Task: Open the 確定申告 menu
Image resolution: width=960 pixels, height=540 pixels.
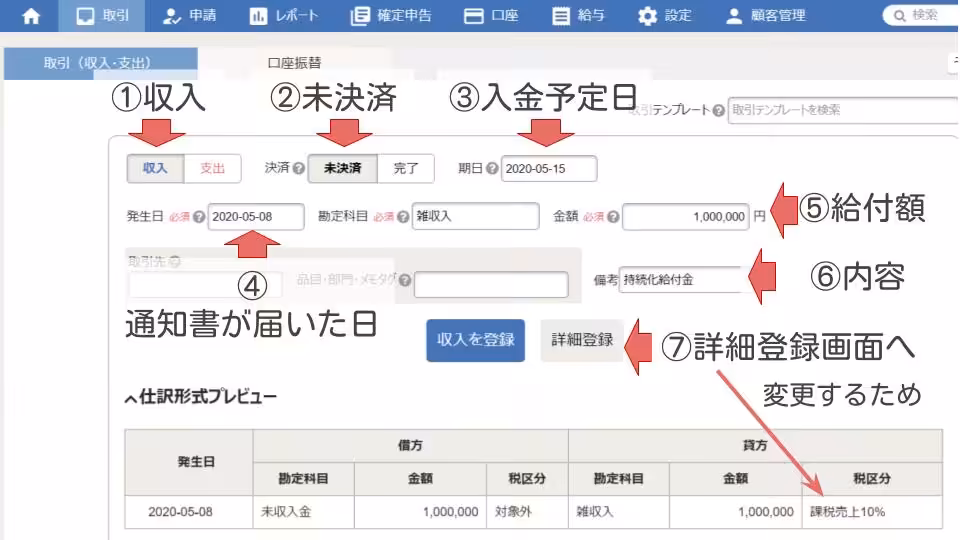Action: [x=391, y=16]
